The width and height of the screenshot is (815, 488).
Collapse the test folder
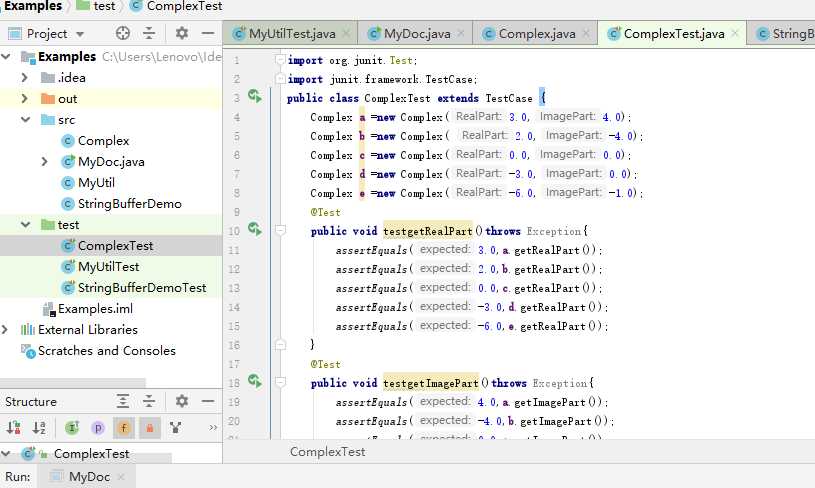[25, 225]
